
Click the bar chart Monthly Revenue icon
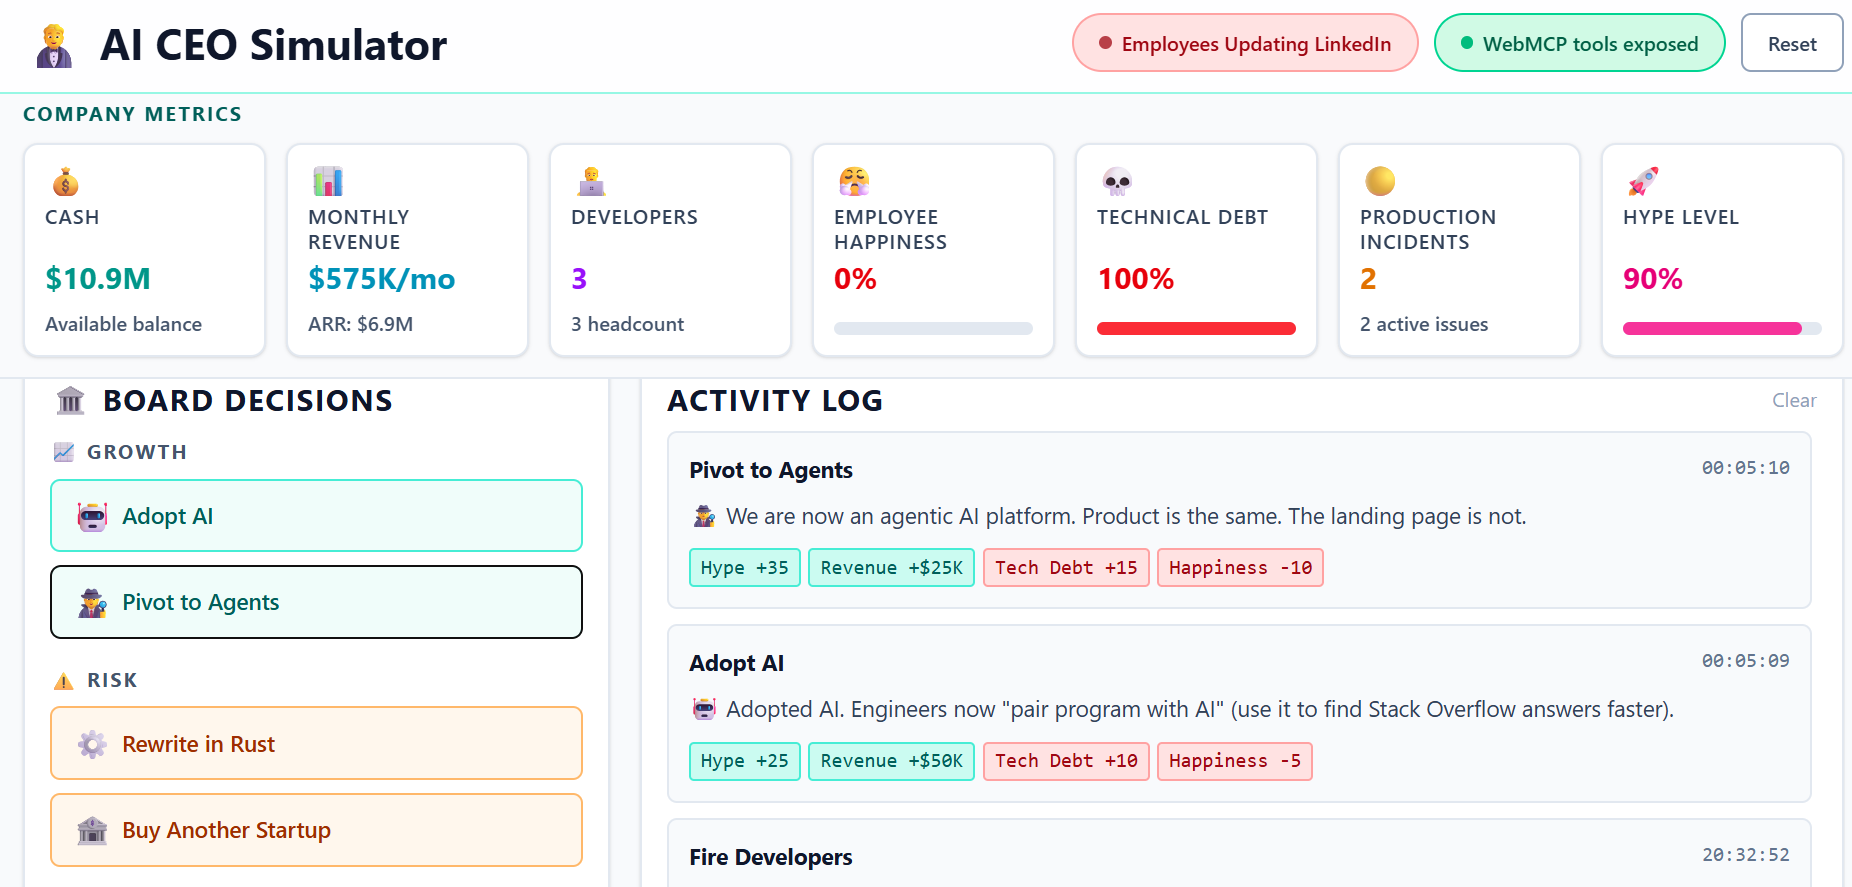tap(328, 182)
